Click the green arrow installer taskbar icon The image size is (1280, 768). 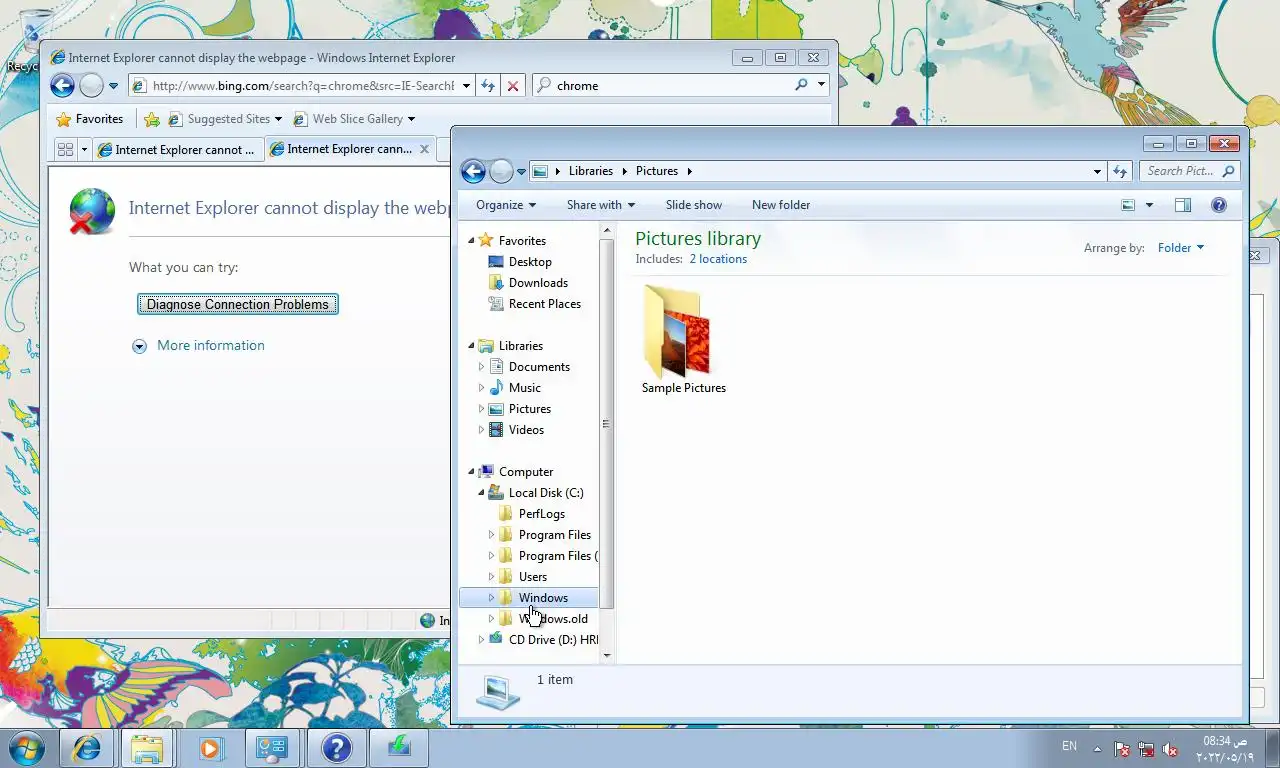coord(399,748)
